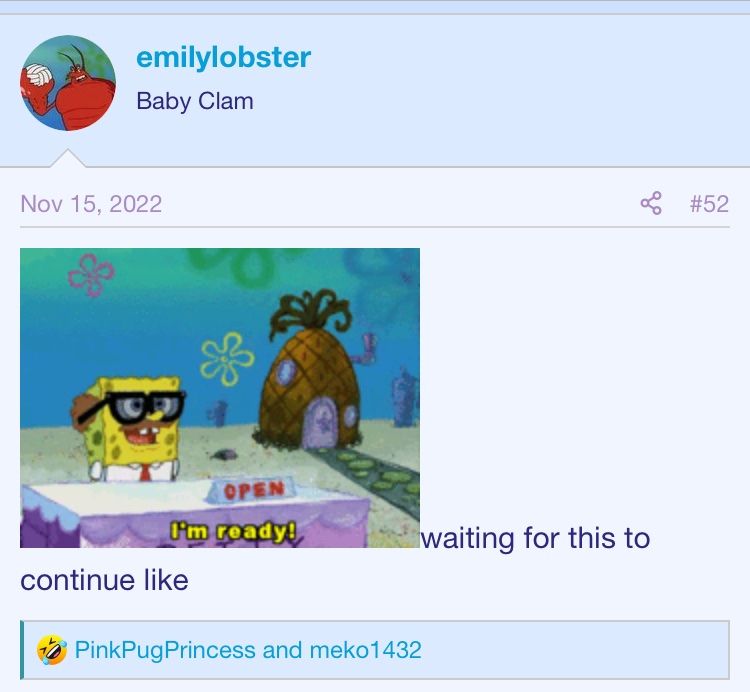
Task: Click the "I'm ready!" yellow caption
Action: [x=234, y=531]
